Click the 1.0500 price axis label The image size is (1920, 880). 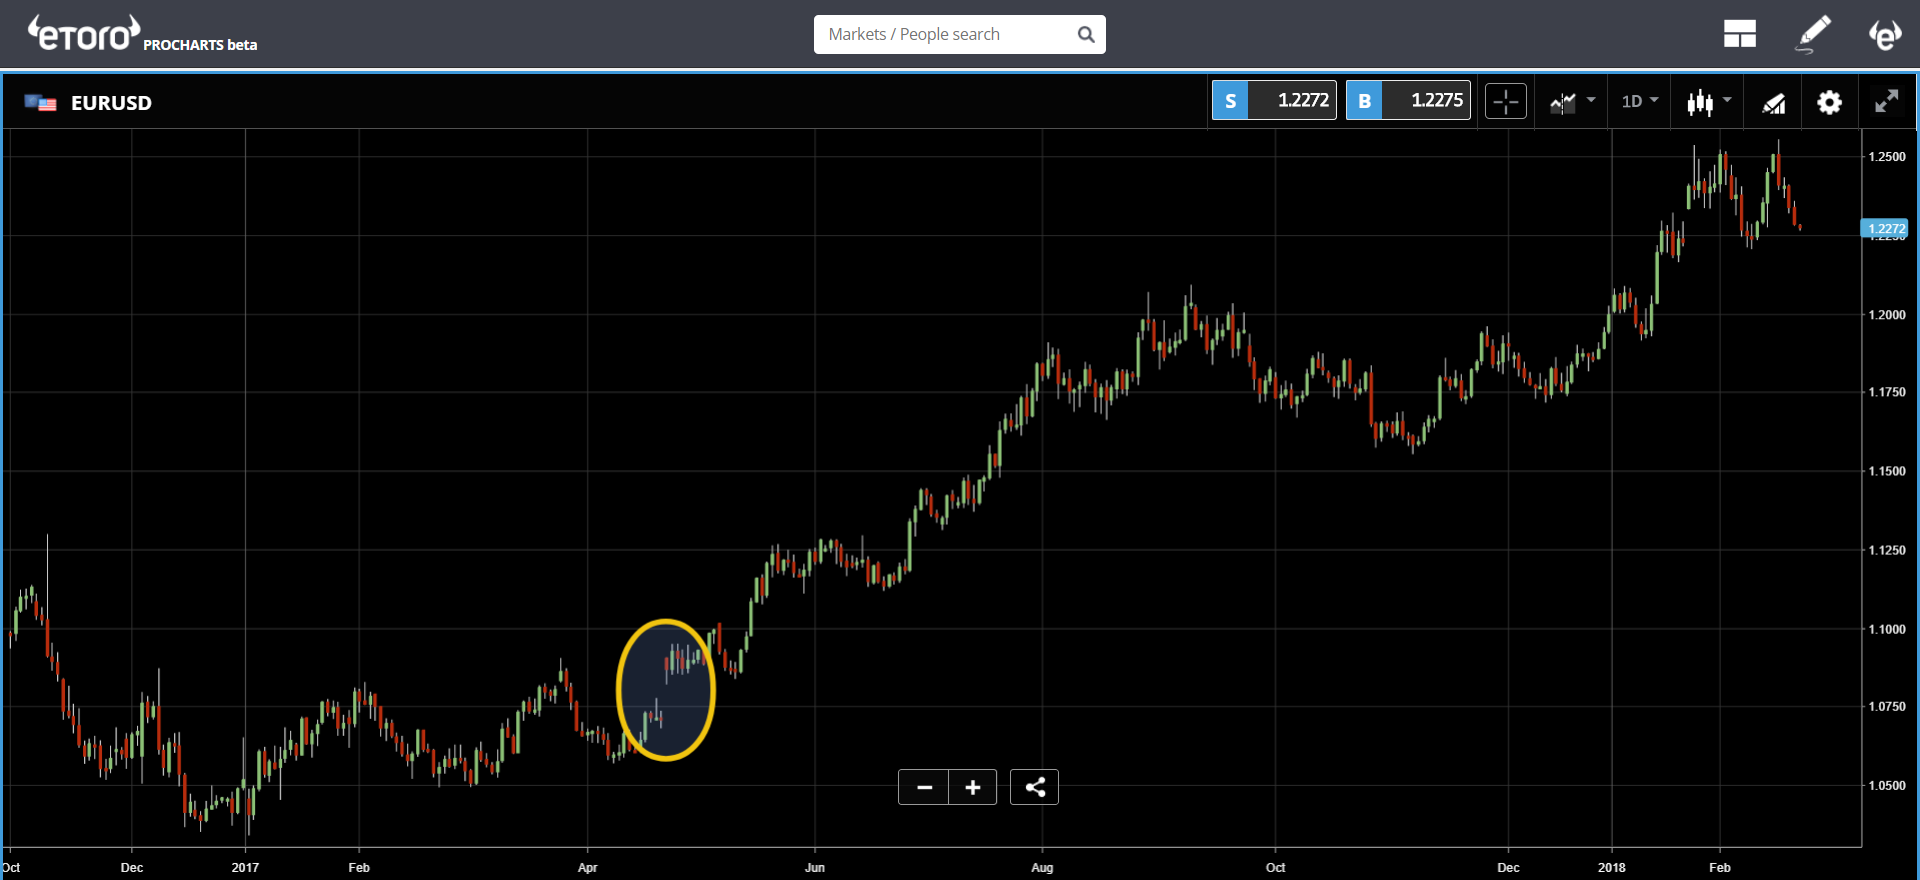point(1887,786)
